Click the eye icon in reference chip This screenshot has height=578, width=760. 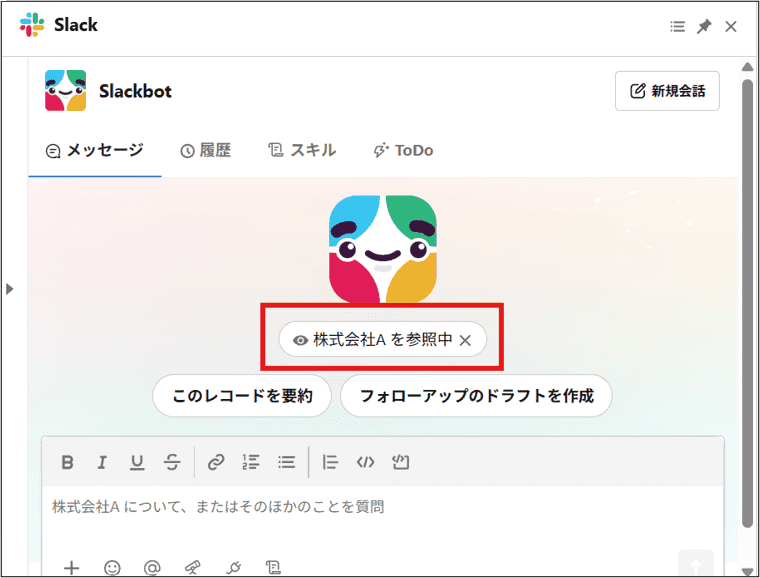click(x=301, y=341)
